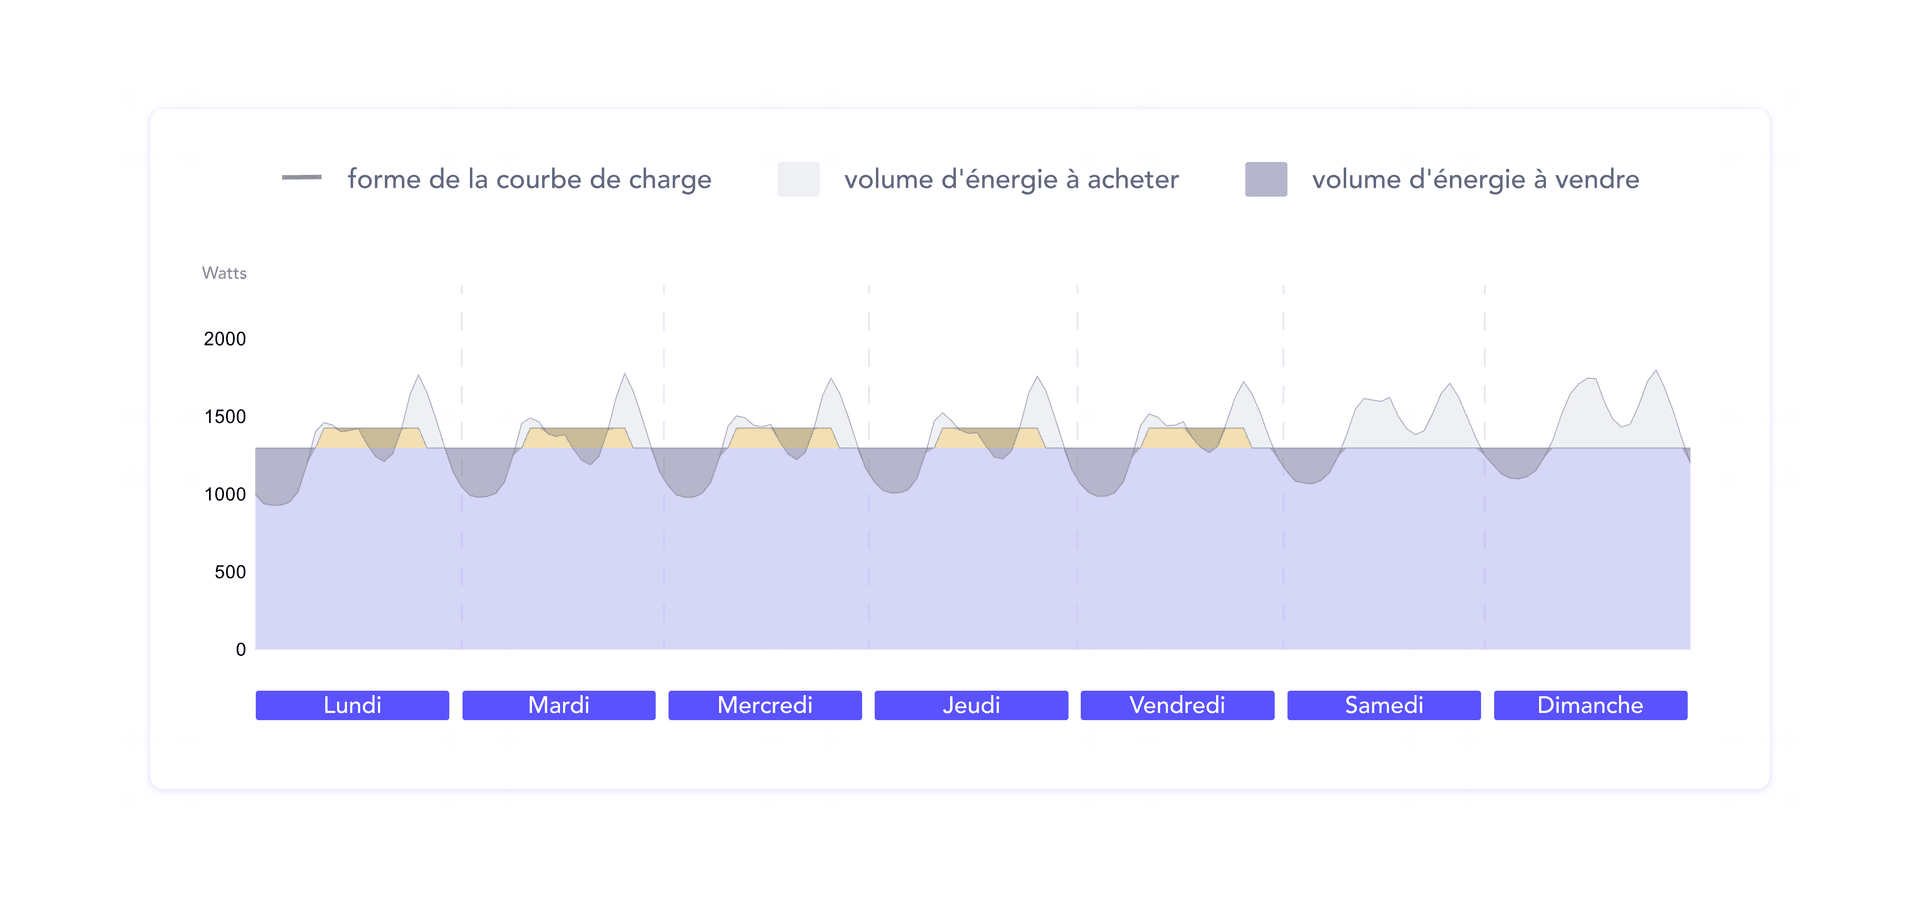1920x898 pixels.
Task: Click the load curve line legend icon
Action: pyautogui.click(x=301, y=178)
